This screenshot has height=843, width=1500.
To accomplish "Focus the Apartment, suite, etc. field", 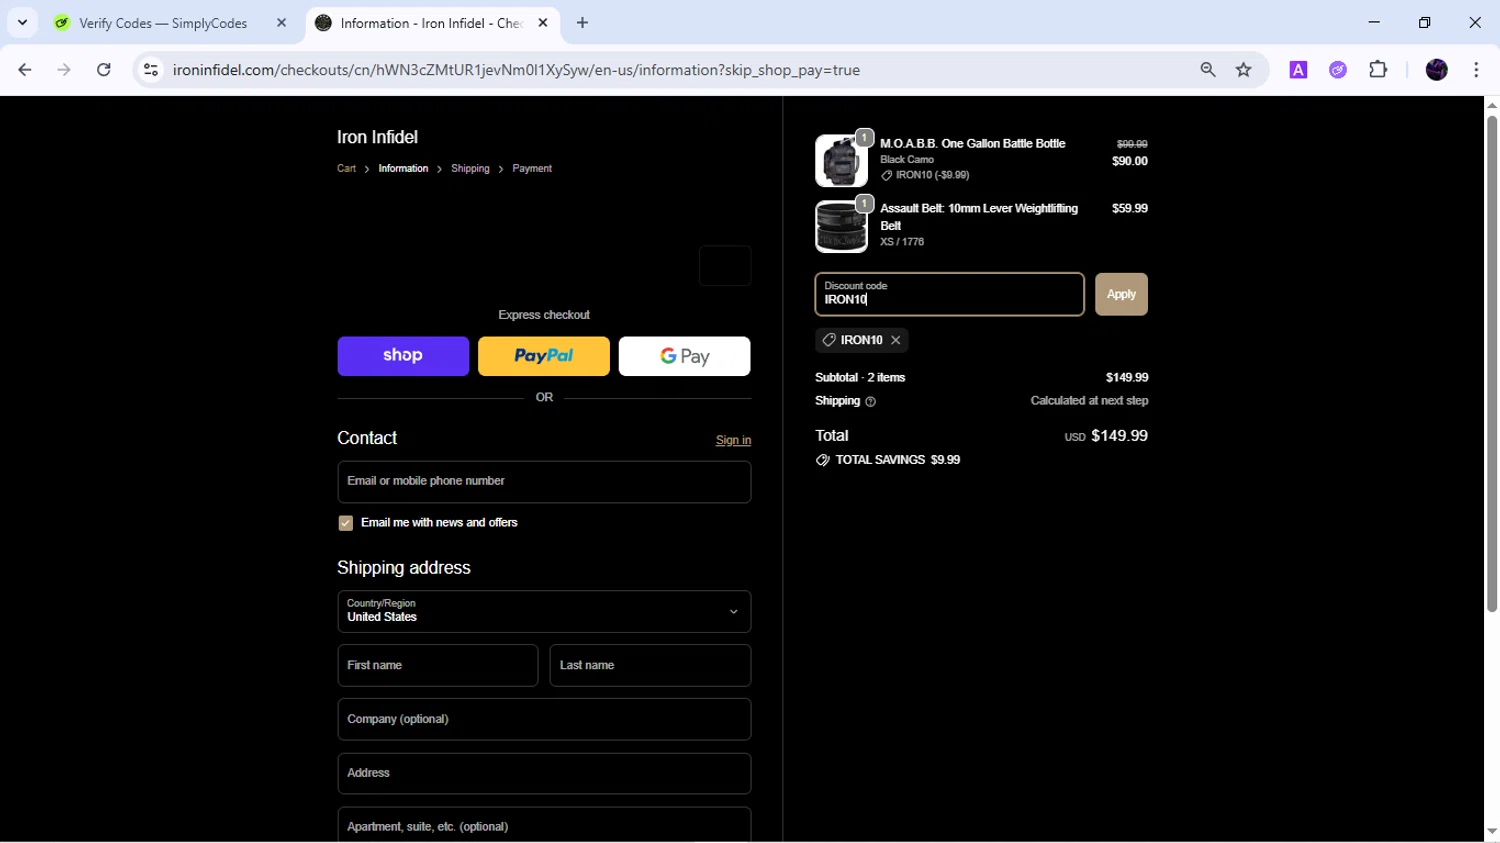I will [544, 825].
